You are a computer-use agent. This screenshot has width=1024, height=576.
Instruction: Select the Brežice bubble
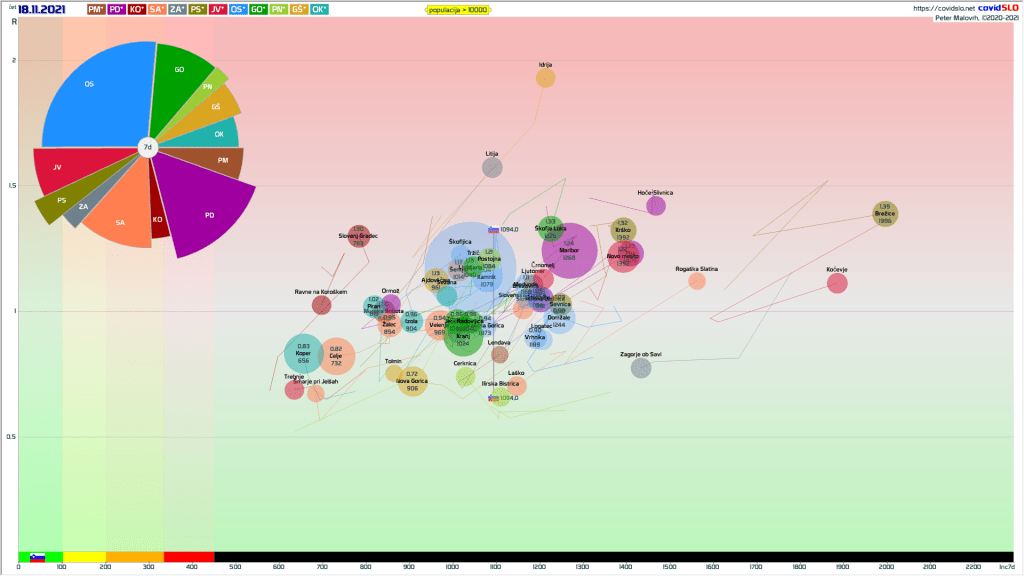(x=885, y=214)
